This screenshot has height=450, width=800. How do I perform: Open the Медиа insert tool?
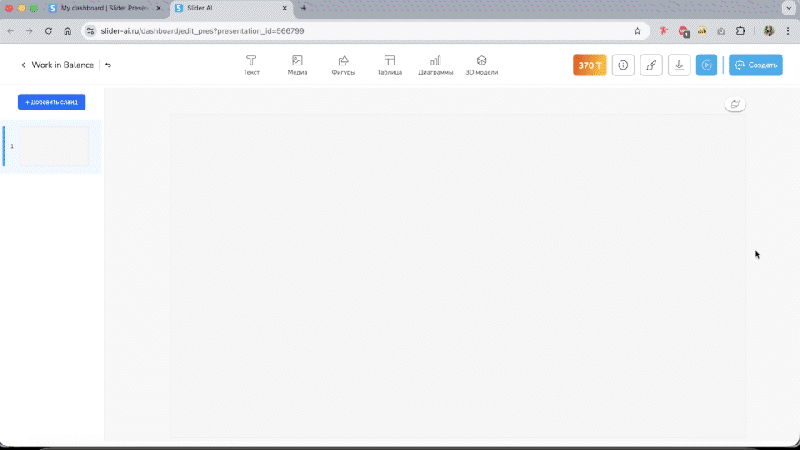point(297,65)
